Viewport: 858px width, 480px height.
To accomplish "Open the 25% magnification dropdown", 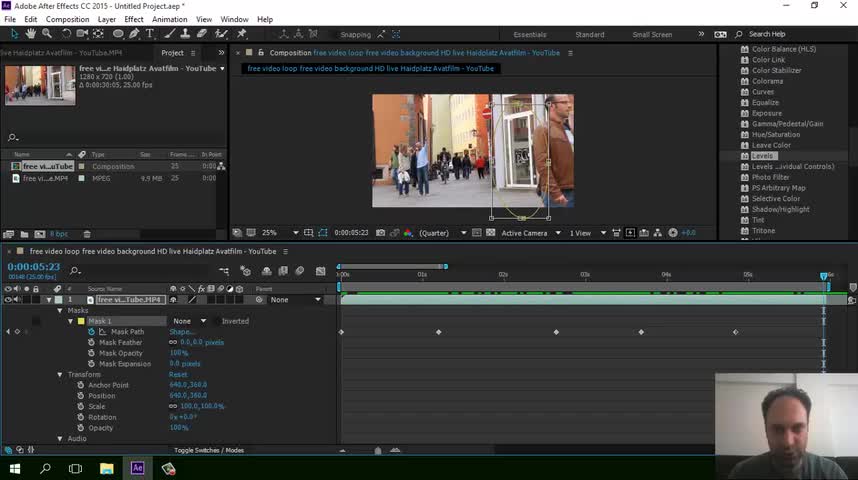I will pos(280,233).
